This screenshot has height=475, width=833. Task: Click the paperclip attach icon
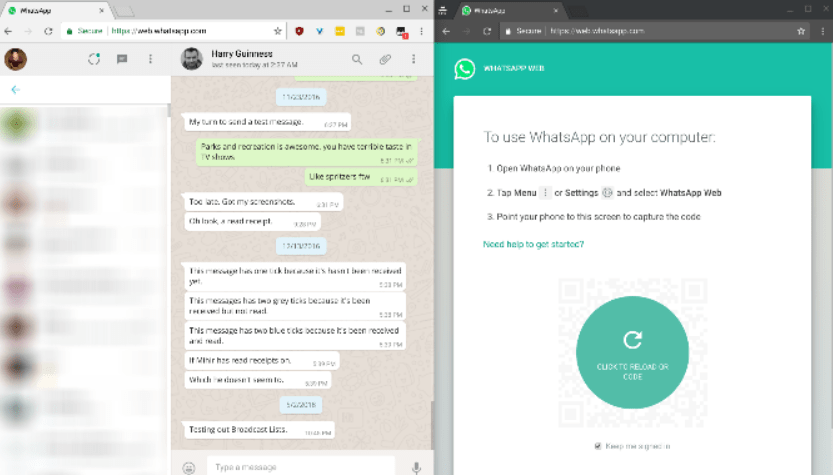click(x=385, y=60)
